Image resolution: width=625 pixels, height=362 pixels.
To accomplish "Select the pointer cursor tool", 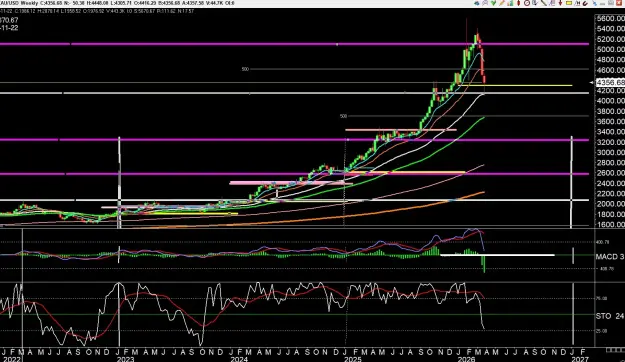I will [x=535, y=3].
